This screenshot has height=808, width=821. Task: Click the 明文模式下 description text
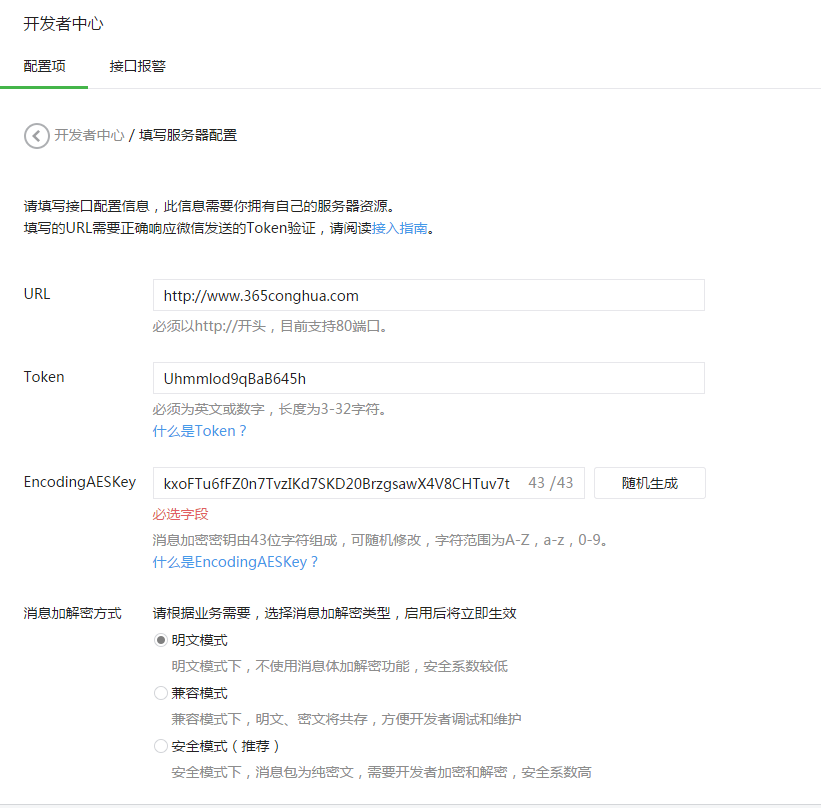pyautogui.click(x=340, y=666)
